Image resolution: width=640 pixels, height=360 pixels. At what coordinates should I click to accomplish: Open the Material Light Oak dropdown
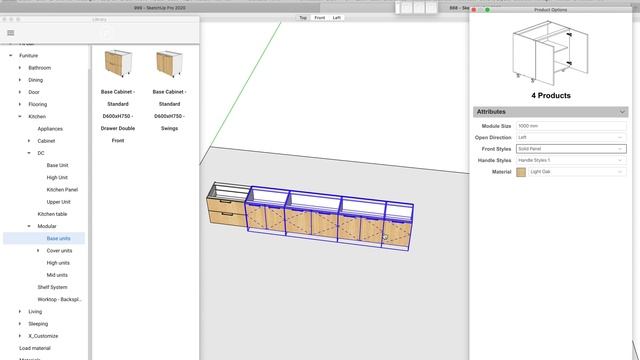(x=577, y=172)
